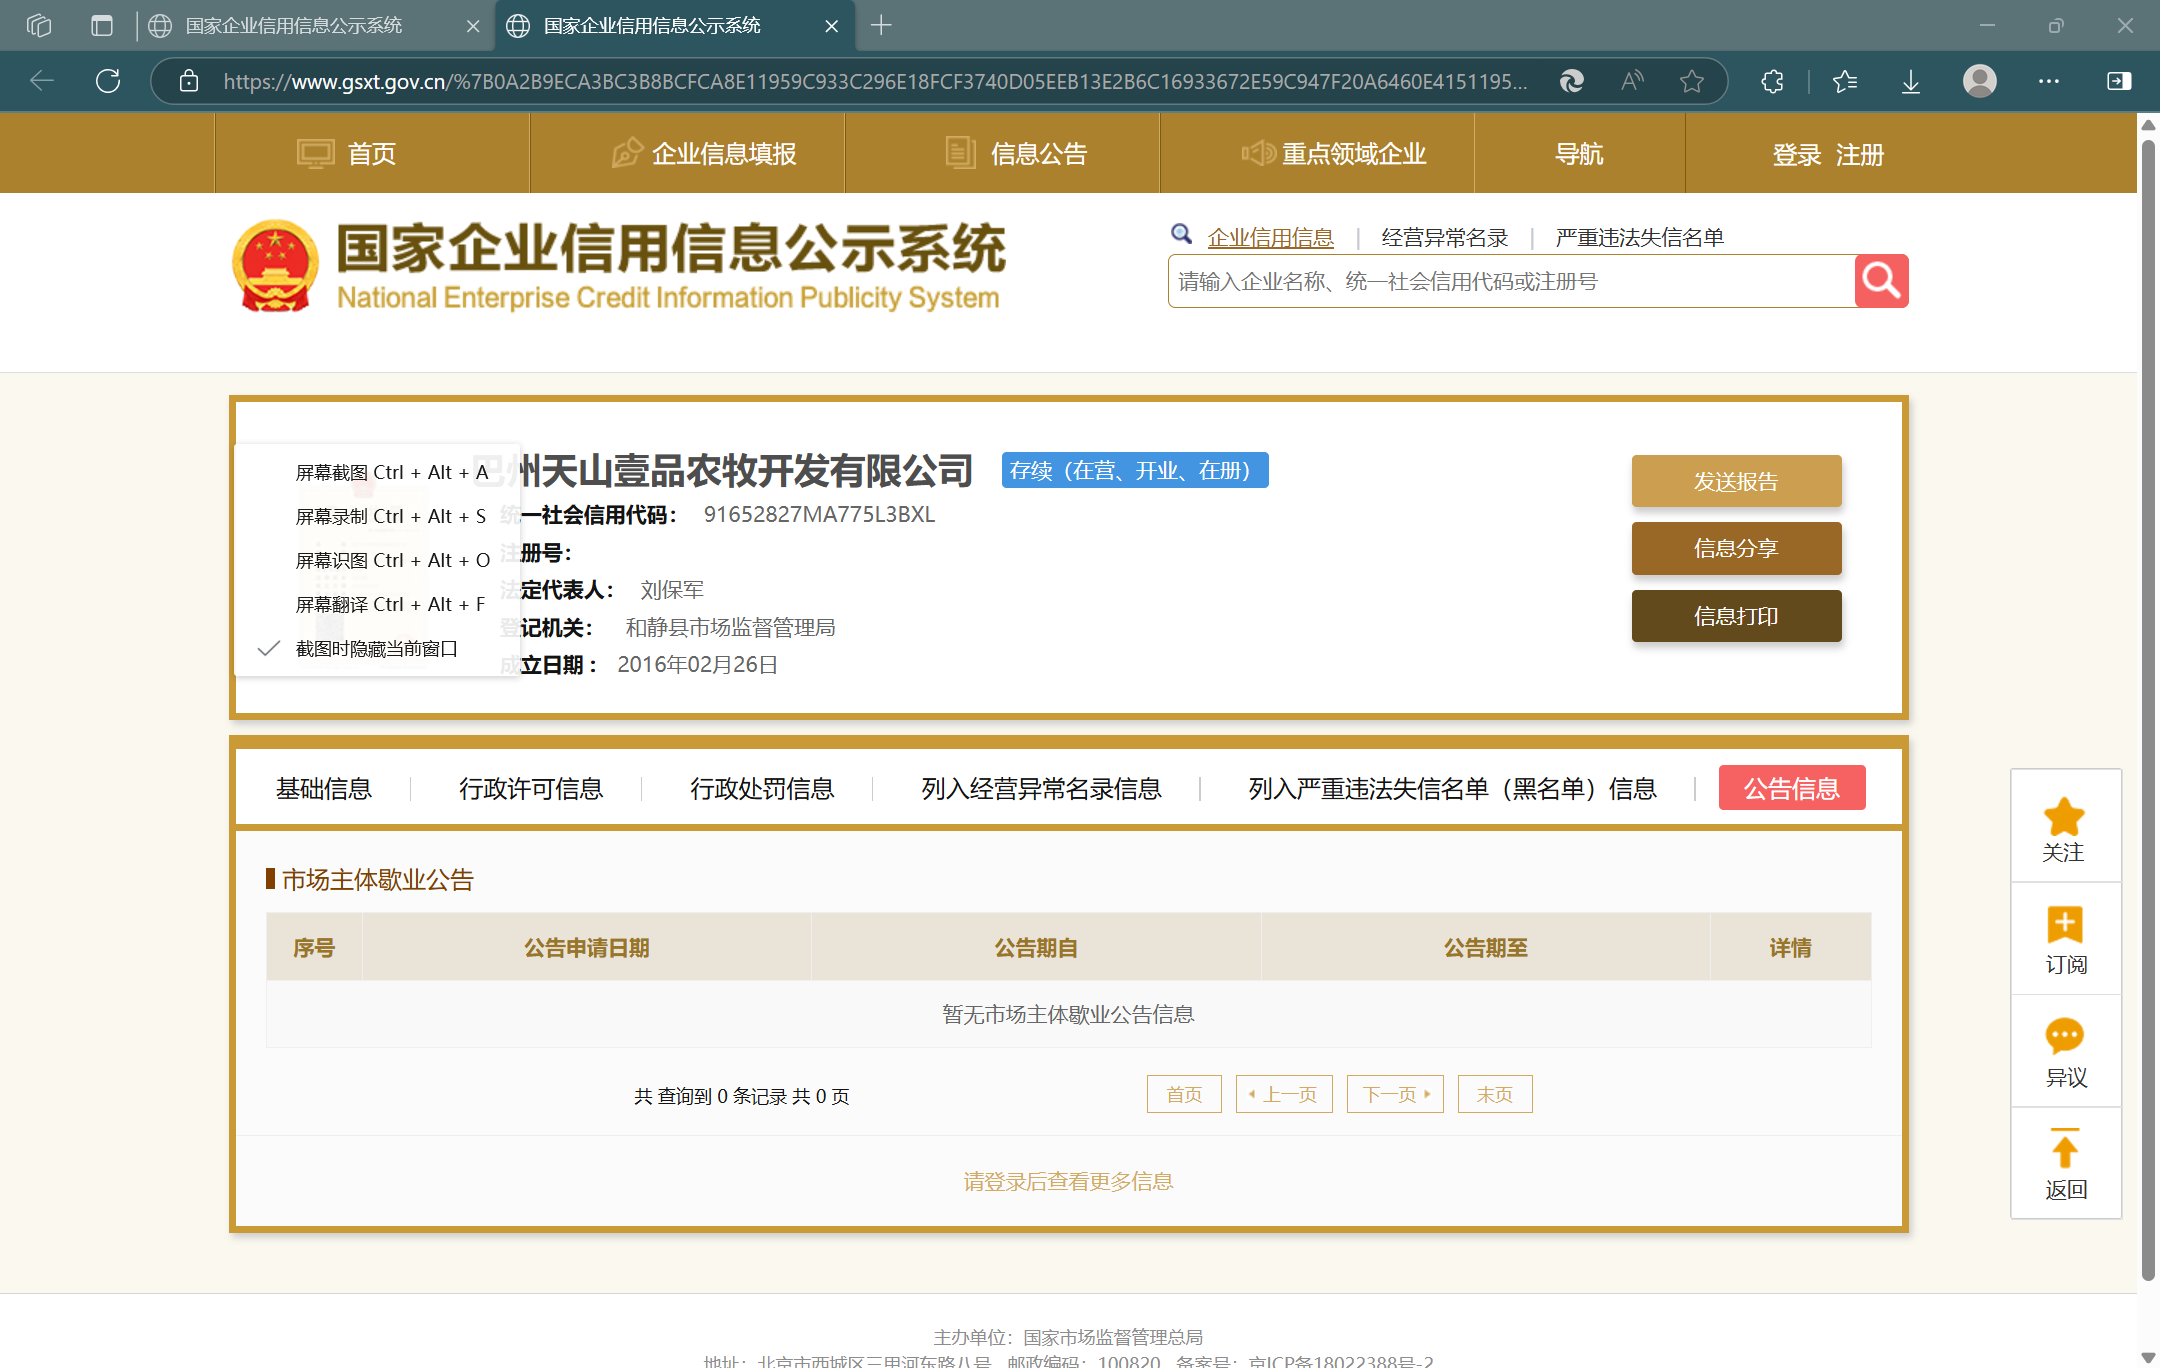Close the active 国家企业信用信息公示系统 tab
Viewport: 2160px width, 1368px height.
point(831,26)
